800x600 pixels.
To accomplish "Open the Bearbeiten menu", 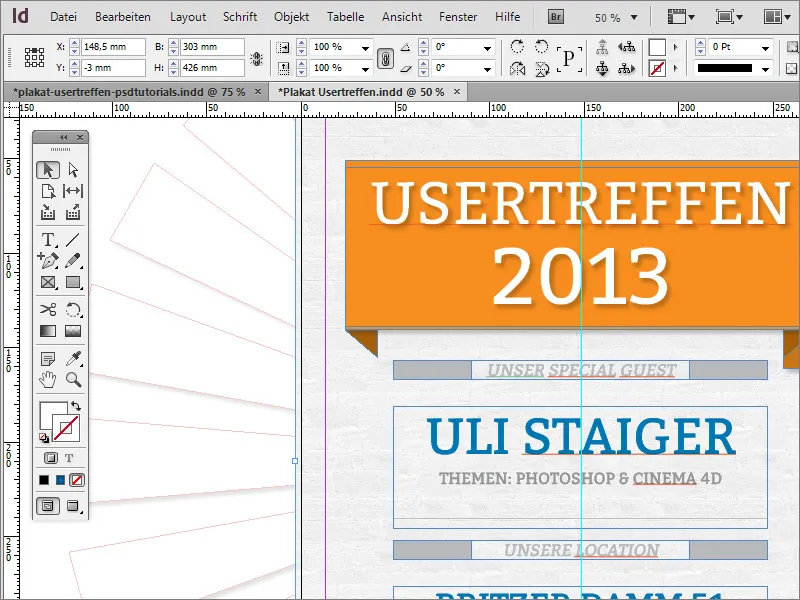I will pos(123,17).
